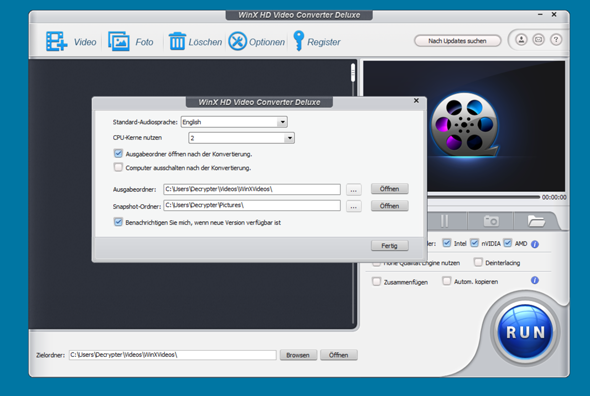Click the Video toolbar label

pyautogui.click(x=85, y=42)
